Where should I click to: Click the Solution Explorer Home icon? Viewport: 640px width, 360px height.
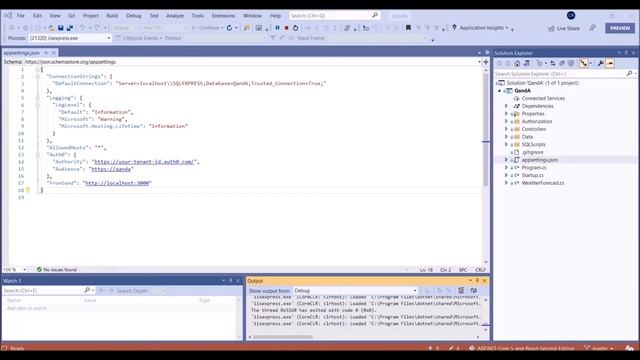point(517,63)
